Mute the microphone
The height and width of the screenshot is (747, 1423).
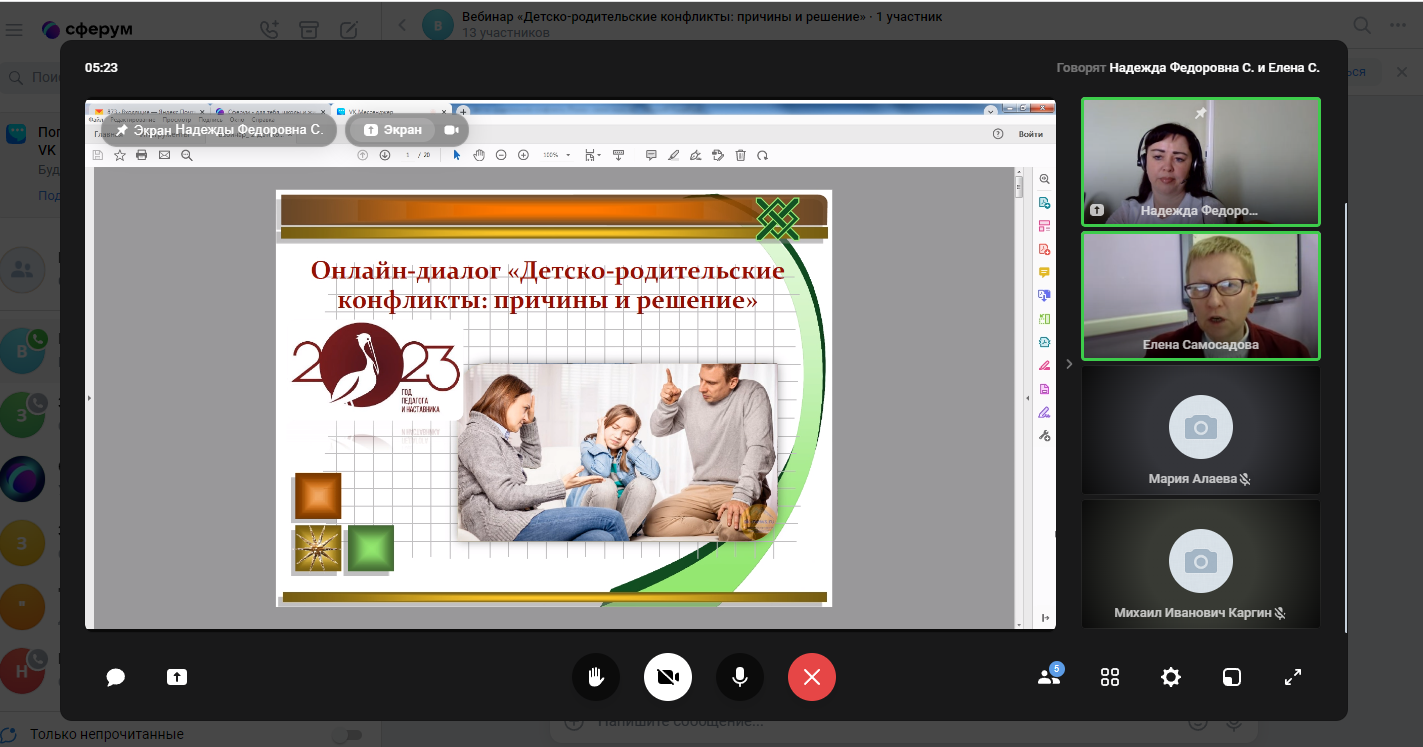pos(740,677)
